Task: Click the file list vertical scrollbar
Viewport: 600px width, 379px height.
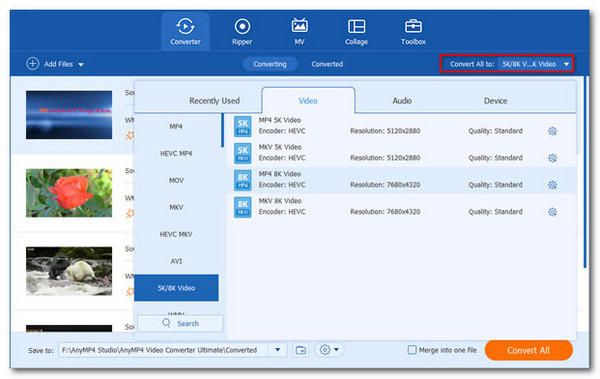Action: pos(585,172)
